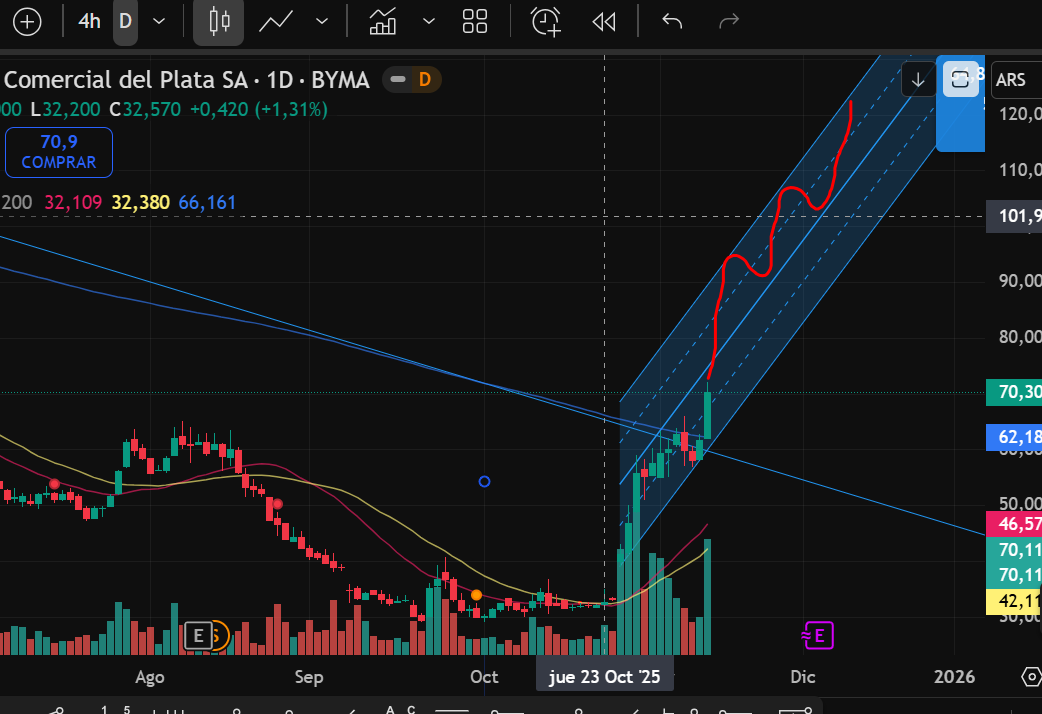This screenshot has width=1042, height=714.
Task: Select the candlestick chart type
Action: click(219, 22)
